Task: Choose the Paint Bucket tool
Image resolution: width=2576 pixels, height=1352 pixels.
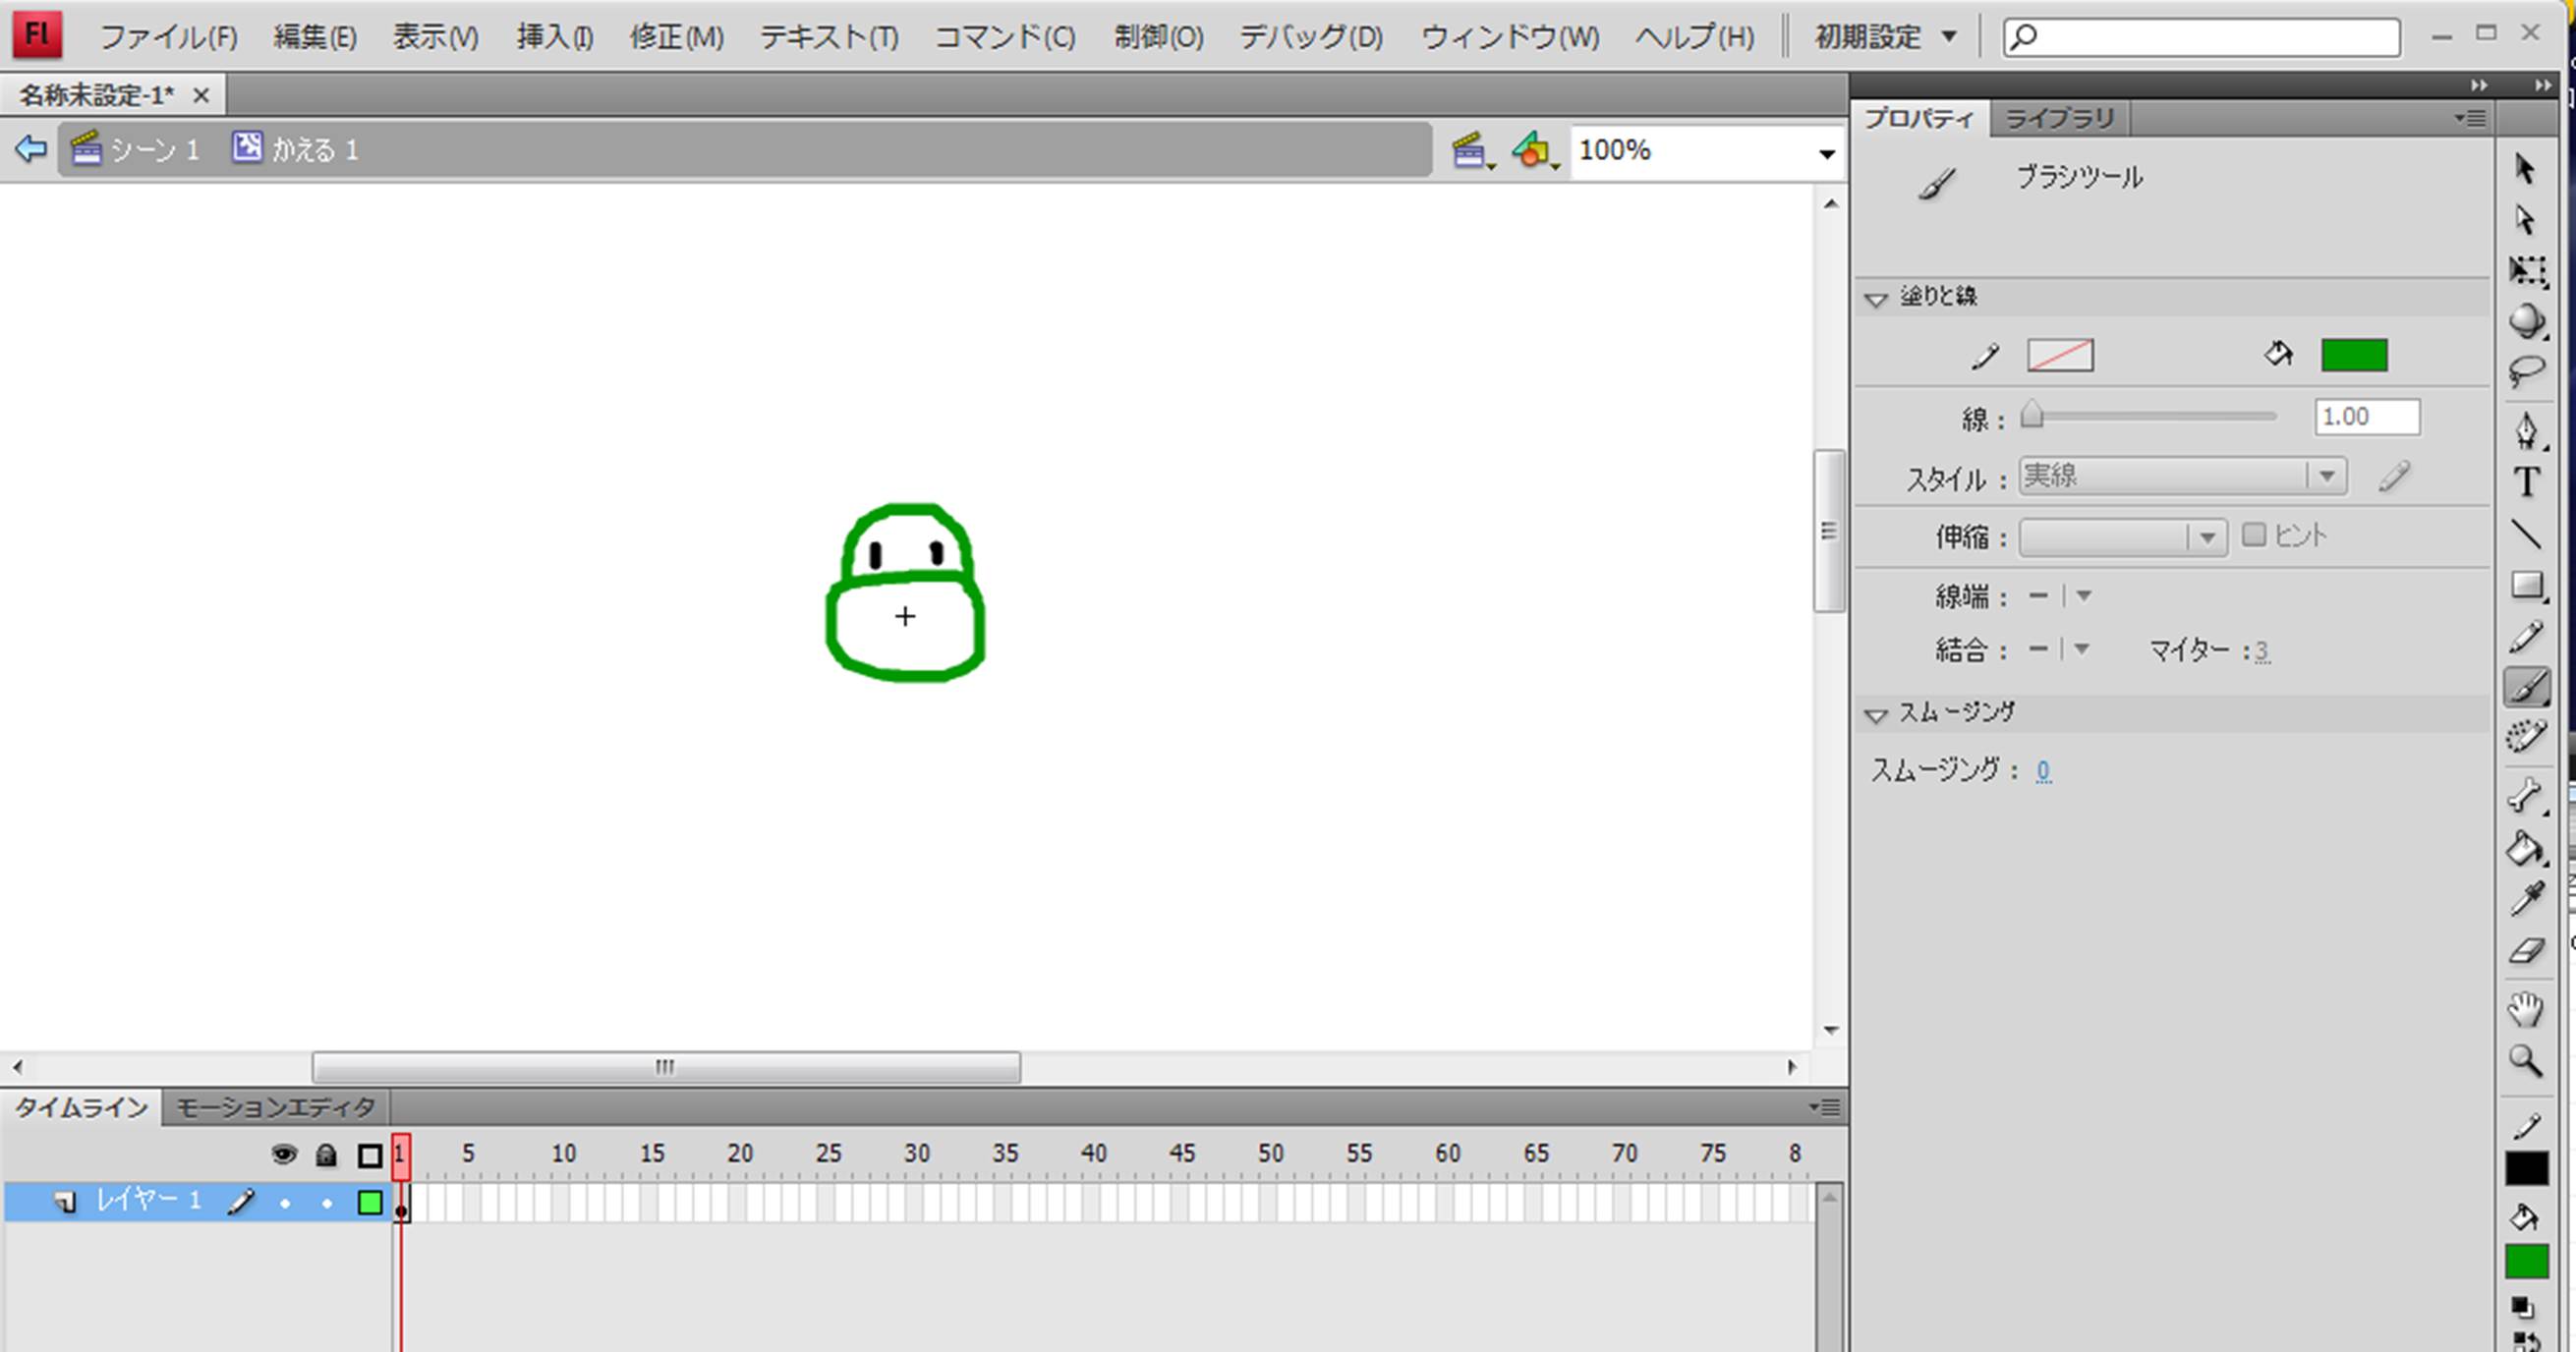Action: pos(2524,850)
